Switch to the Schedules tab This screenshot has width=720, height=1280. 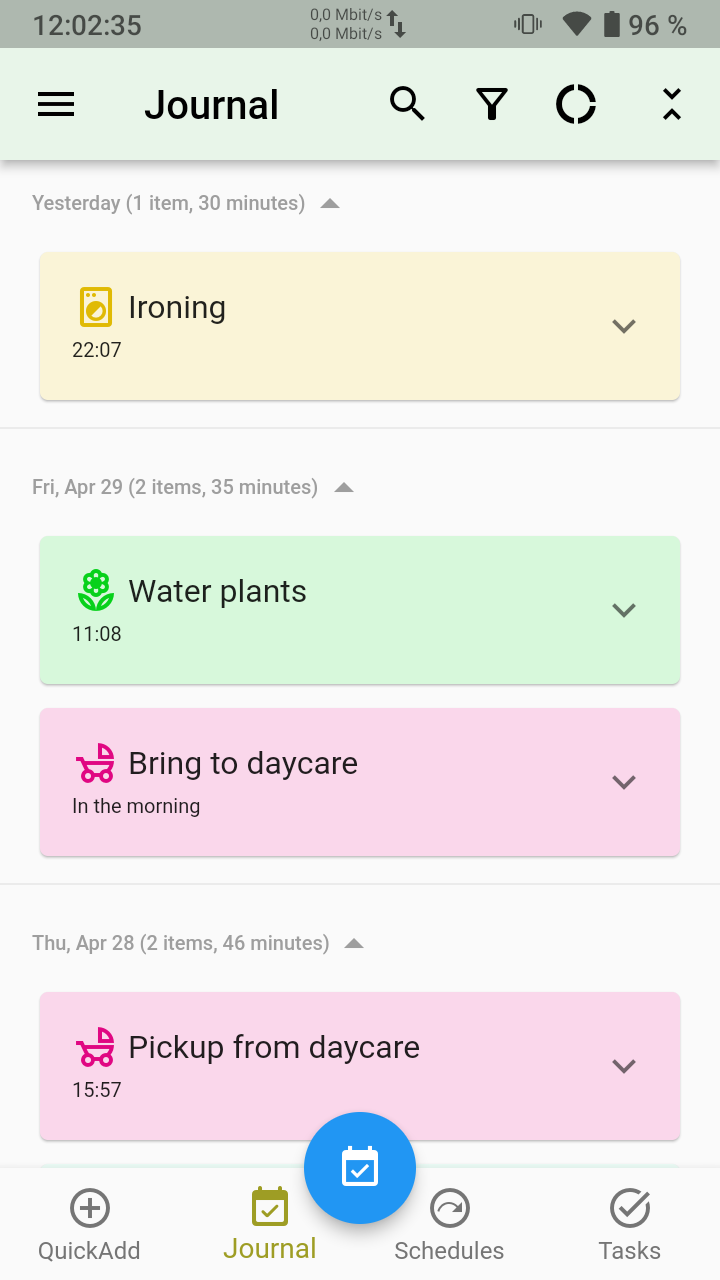(x=449, y=1225)
